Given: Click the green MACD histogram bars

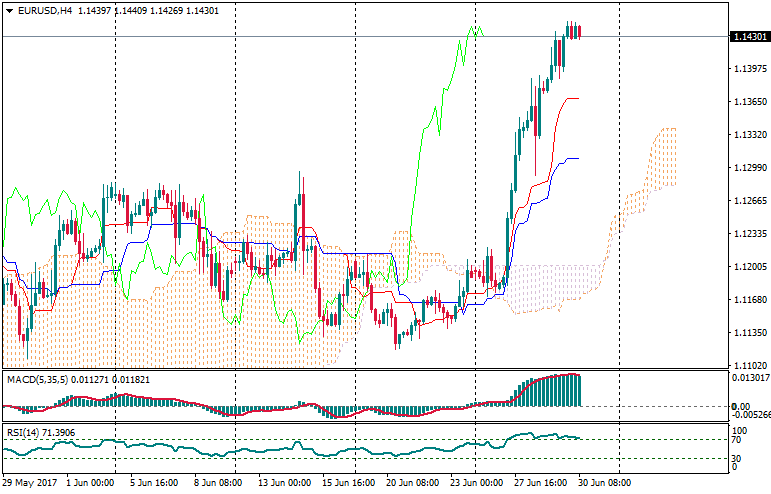Looking at the screenshot, I should pyautogui.click(x=550, y=390).
